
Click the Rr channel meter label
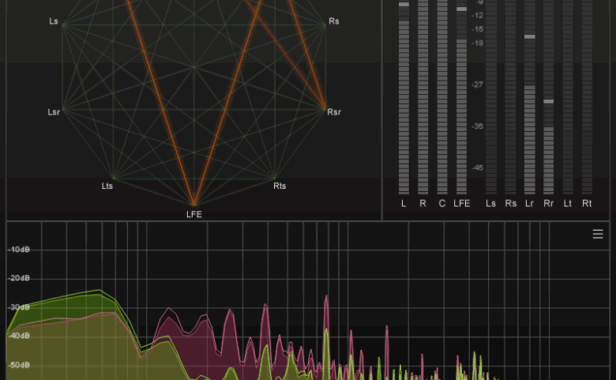click(x=548, y=204)
